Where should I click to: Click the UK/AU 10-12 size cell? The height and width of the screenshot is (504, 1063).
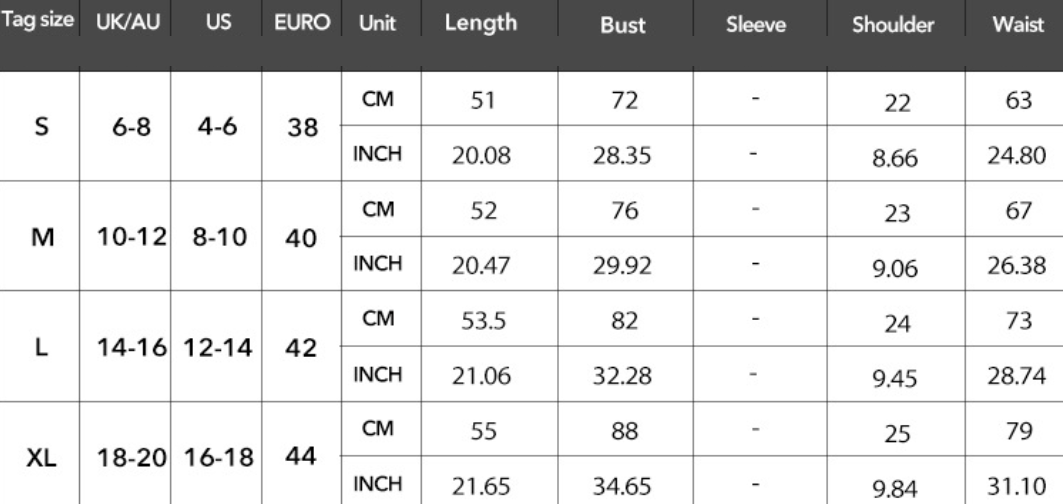pos(132,237)
